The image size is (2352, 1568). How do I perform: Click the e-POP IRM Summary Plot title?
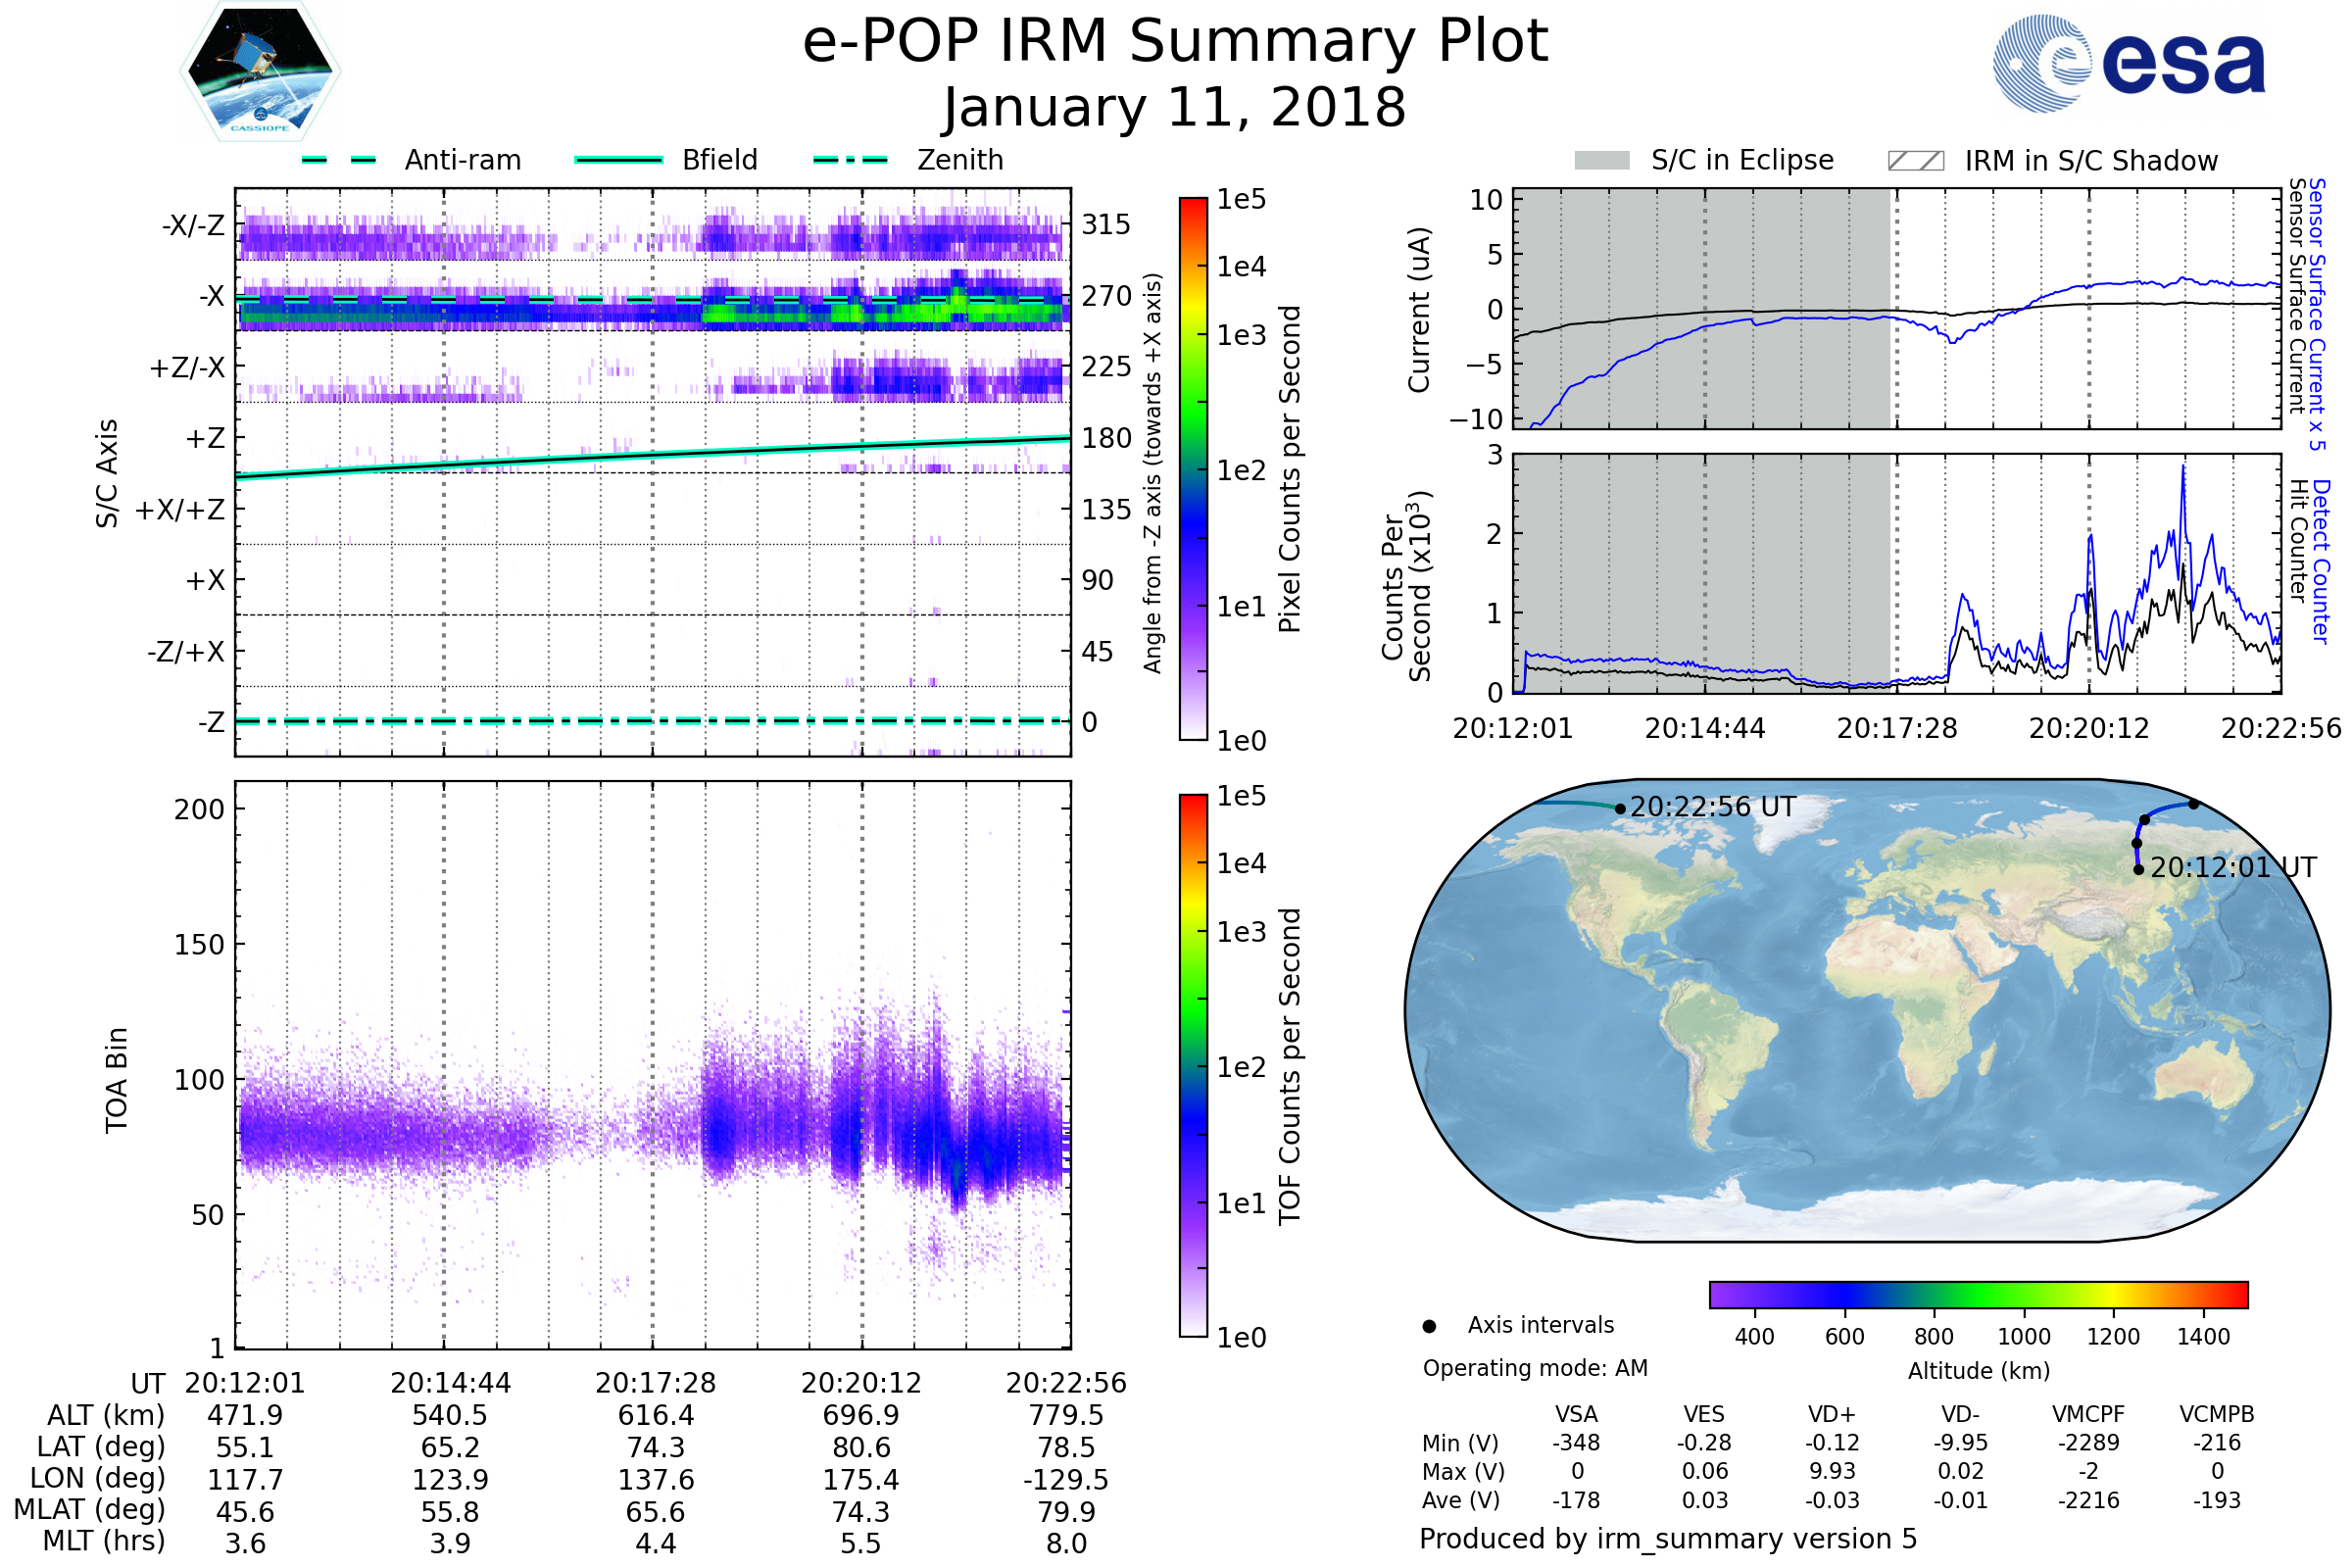click(1175, 42)
